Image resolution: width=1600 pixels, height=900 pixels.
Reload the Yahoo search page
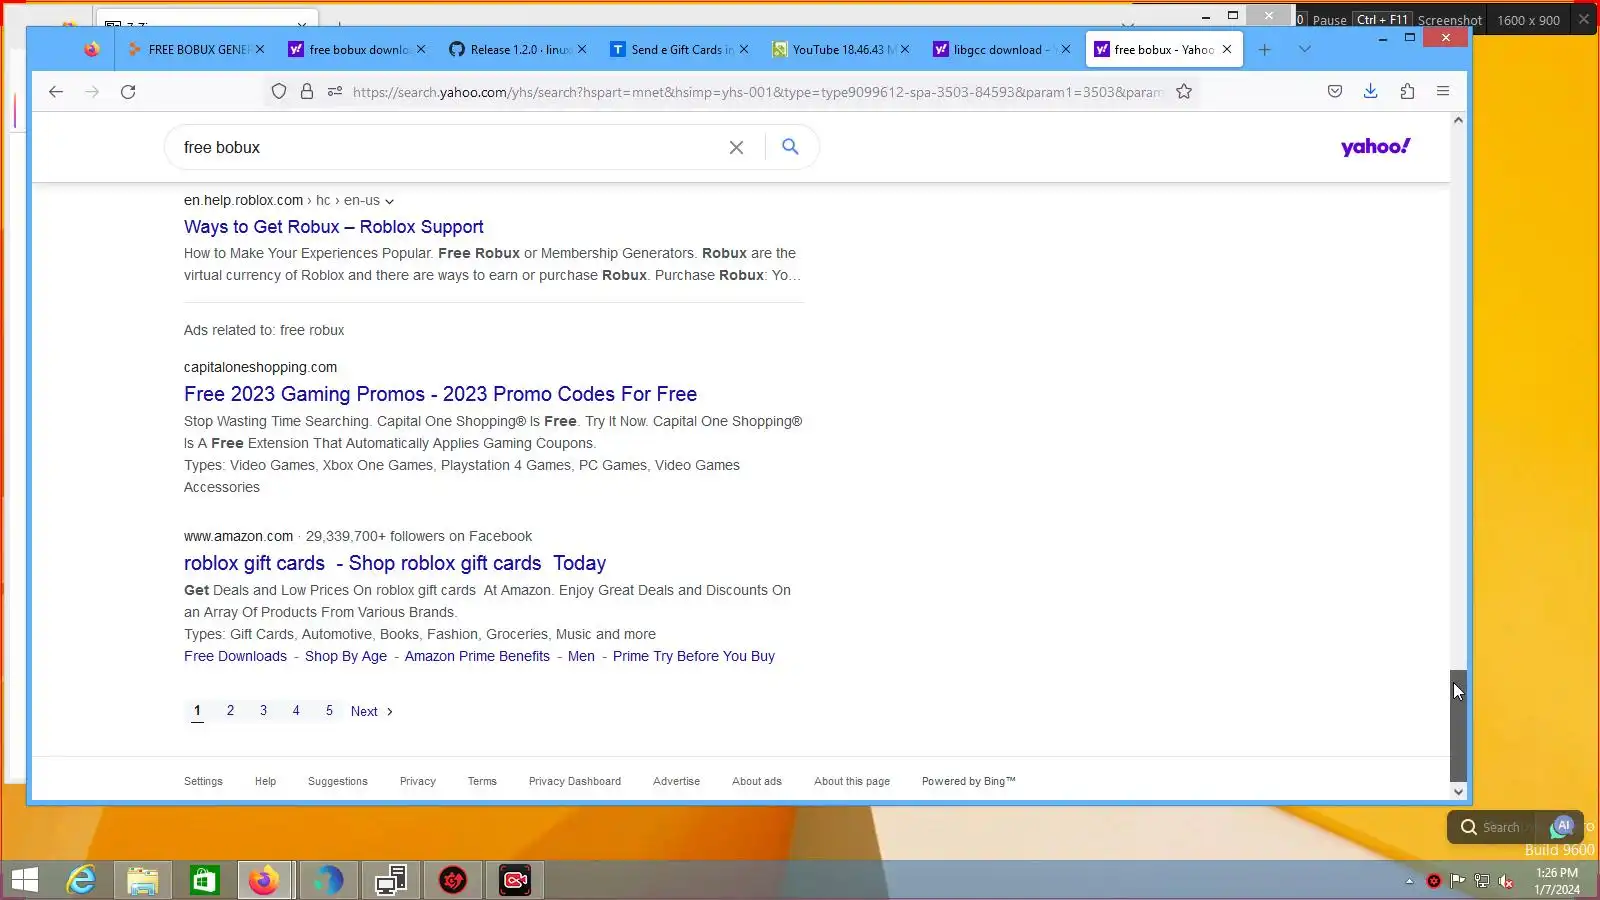tap(128, 92)
